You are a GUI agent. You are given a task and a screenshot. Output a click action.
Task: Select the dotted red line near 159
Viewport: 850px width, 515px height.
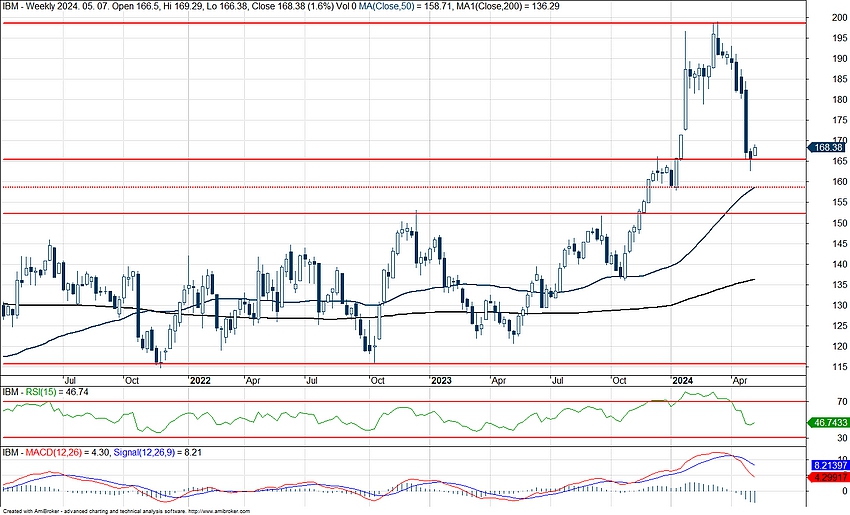point(403,187)
